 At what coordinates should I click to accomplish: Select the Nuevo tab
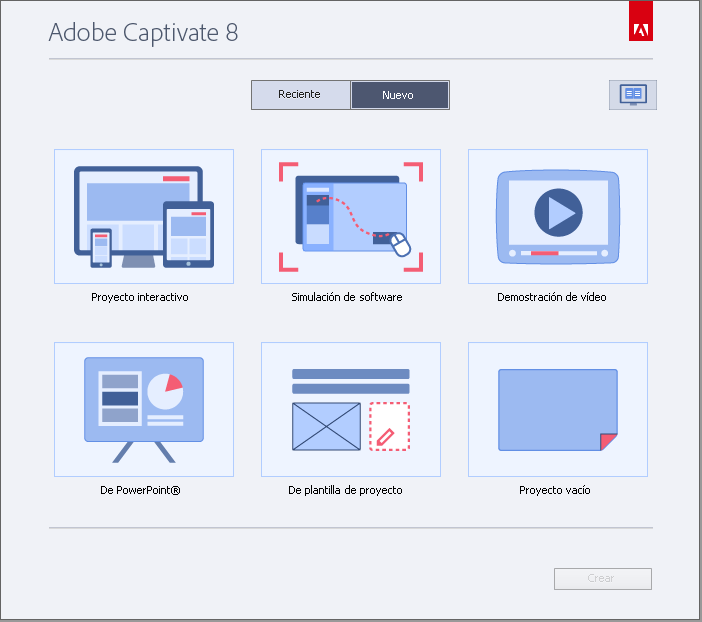[400, 95]
